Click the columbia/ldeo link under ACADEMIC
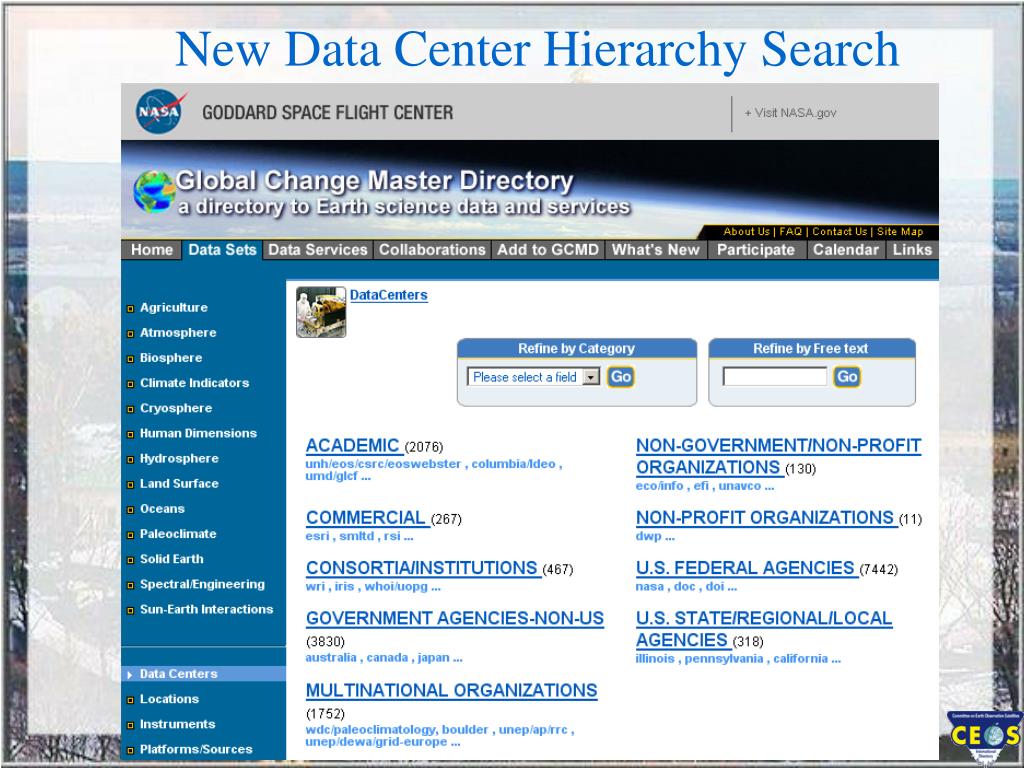The image size is (1024, 768). click(x=513, y=464)
